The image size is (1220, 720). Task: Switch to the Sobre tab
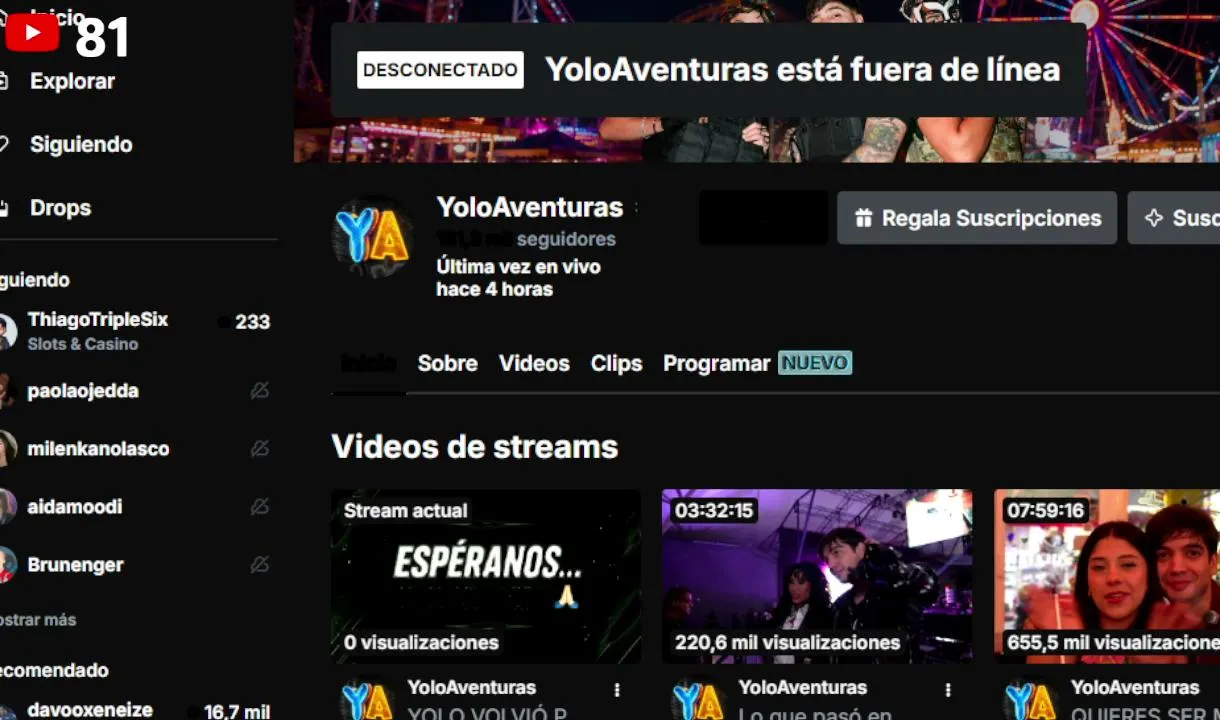[447, 363]
